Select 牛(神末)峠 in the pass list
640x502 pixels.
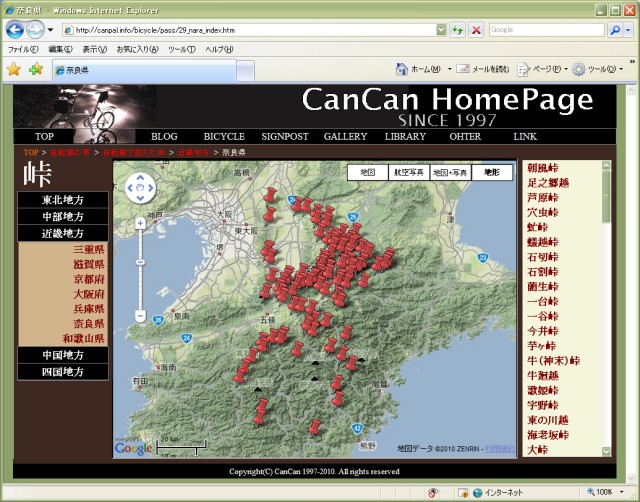[x=553, y=361]
